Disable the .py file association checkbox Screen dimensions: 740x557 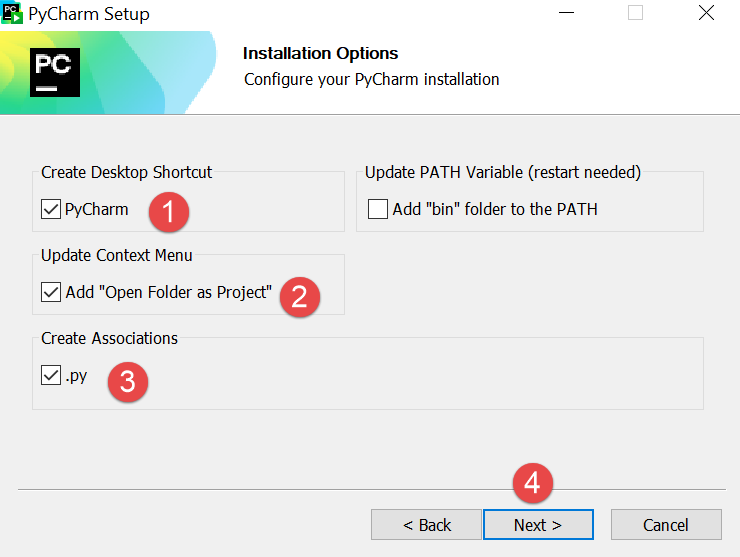pos(51,376)
